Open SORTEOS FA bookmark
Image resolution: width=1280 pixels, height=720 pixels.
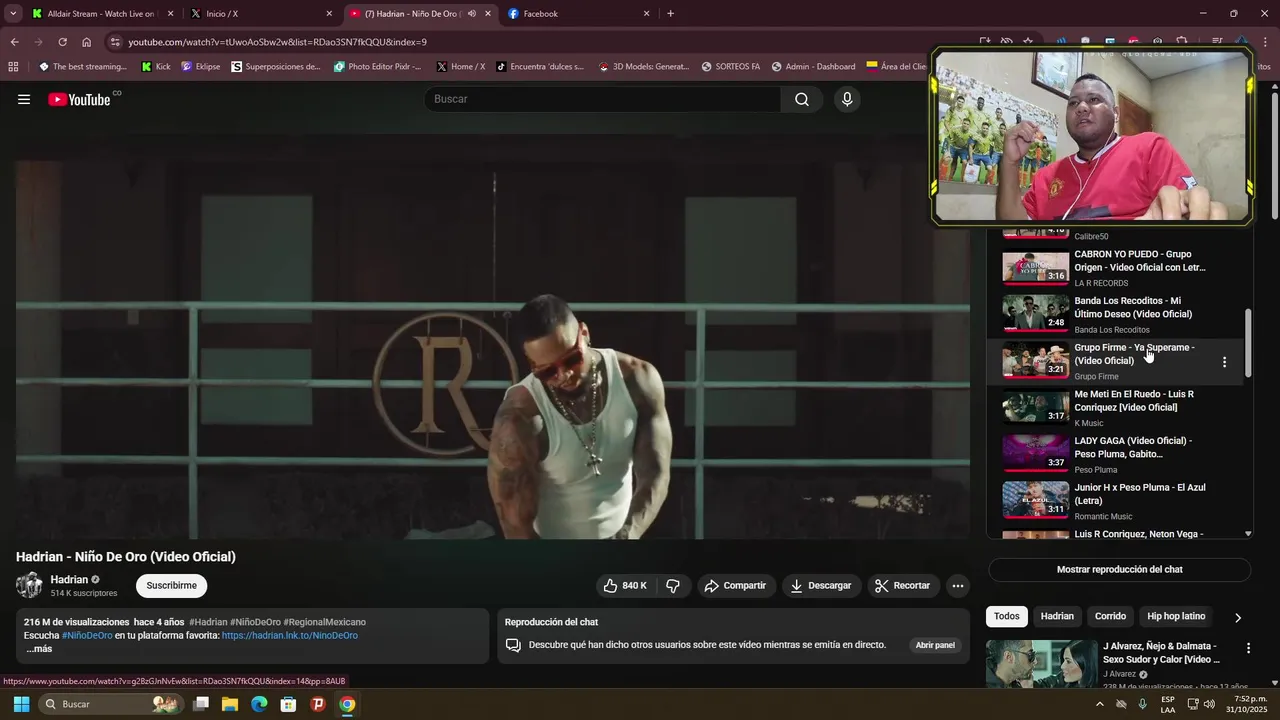click(730, 67)
